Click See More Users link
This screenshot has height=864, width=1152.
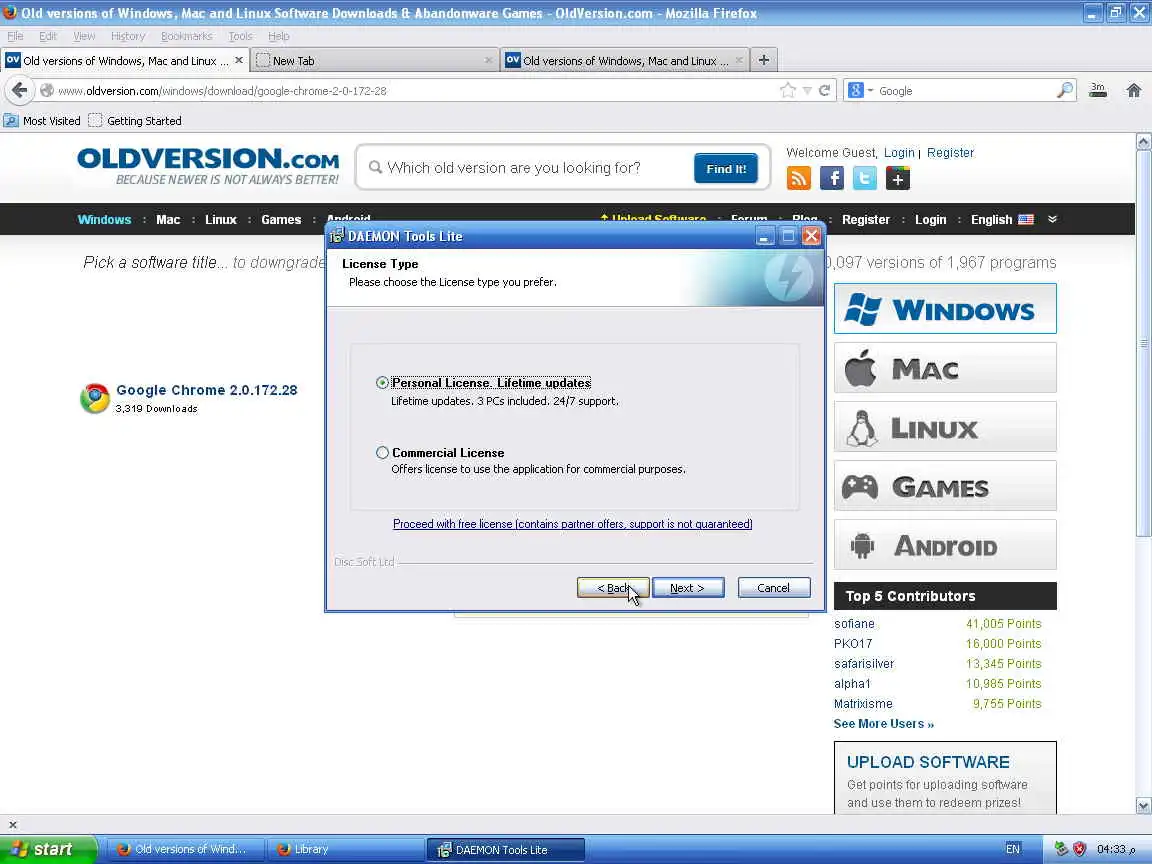(884, 724)
